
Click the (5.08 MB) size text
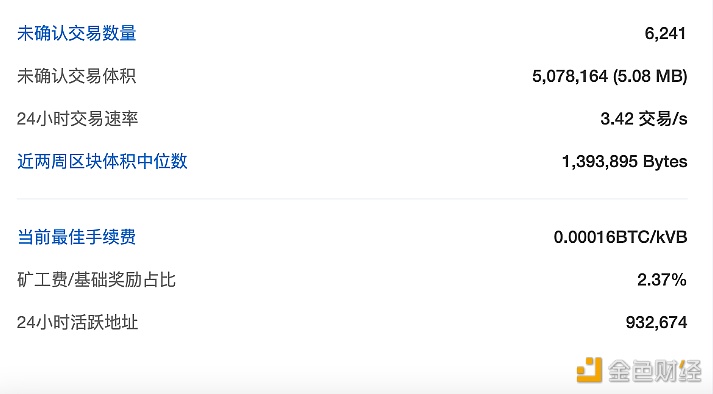click(x=650, y=76)
